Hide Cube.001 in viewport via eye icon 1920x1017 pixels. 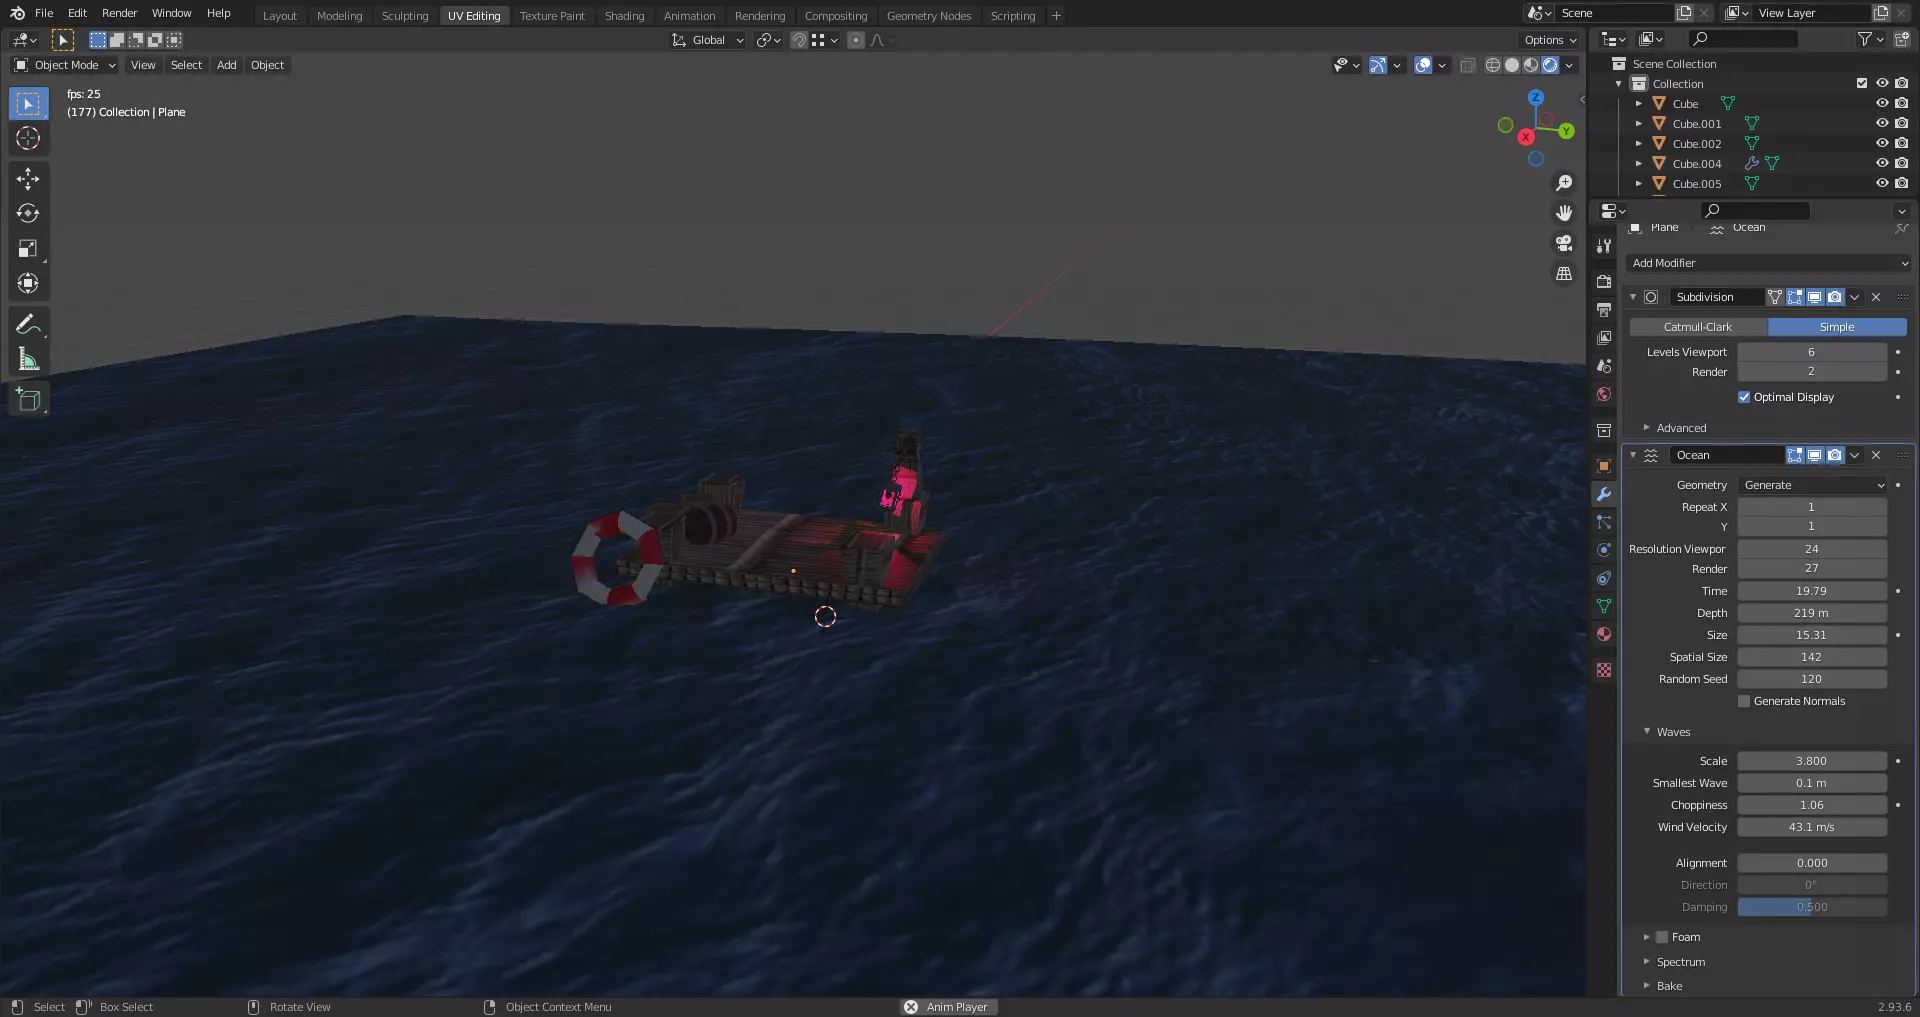1882,124
